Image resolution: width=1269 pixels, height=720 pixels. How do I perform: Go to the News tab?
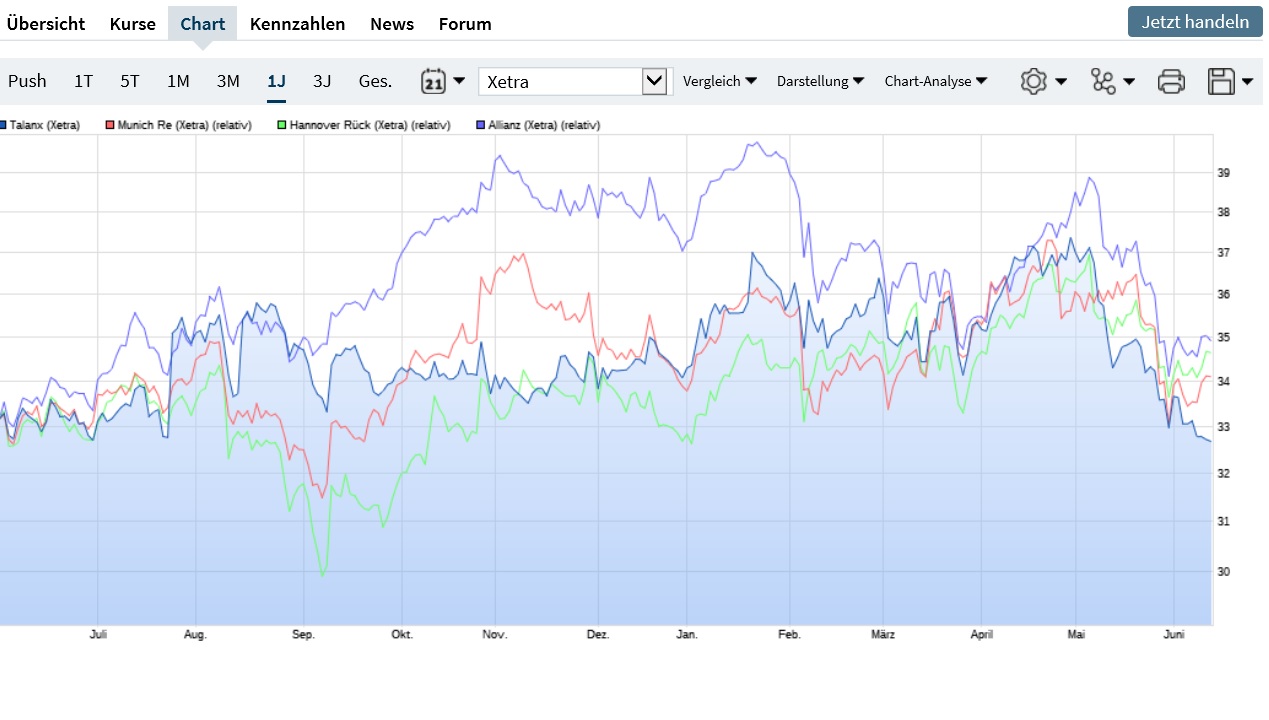(391, 24)
